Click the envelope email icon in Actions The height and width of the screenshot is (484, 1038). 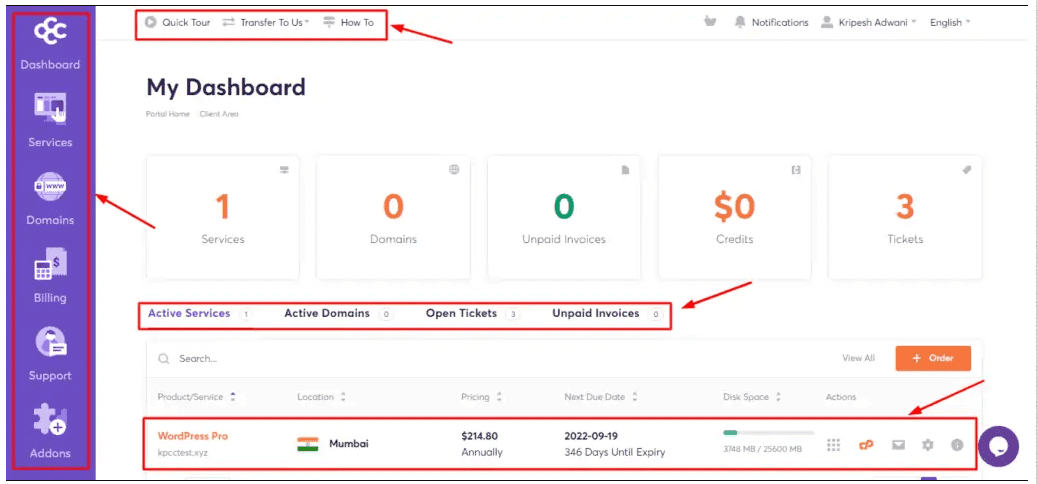pos(898,445)
